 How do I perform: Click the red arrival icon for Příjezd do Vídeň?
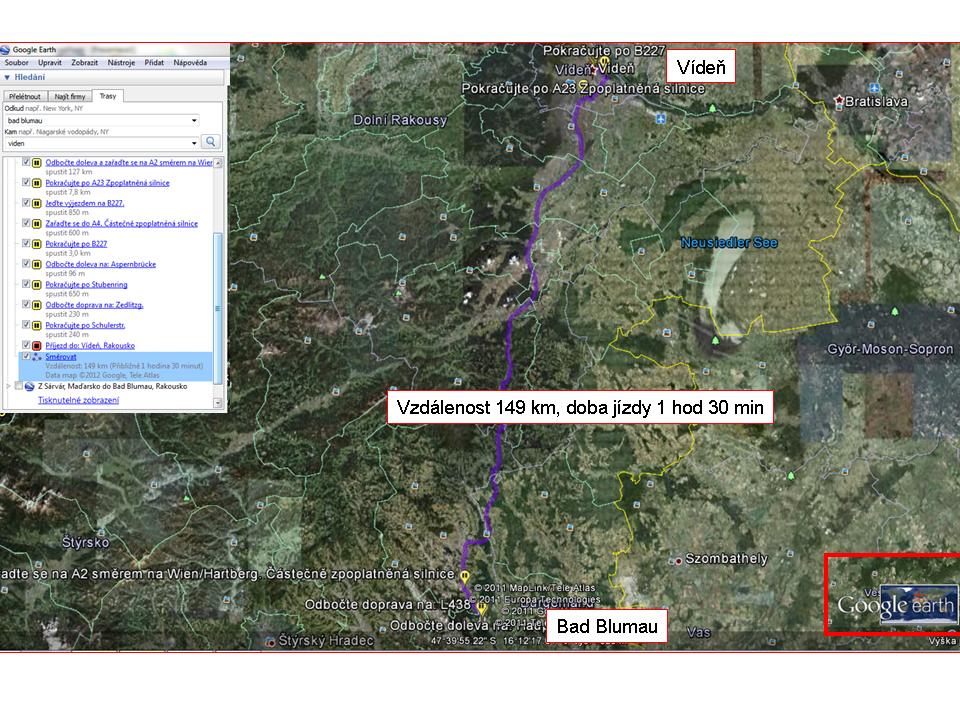37,346
